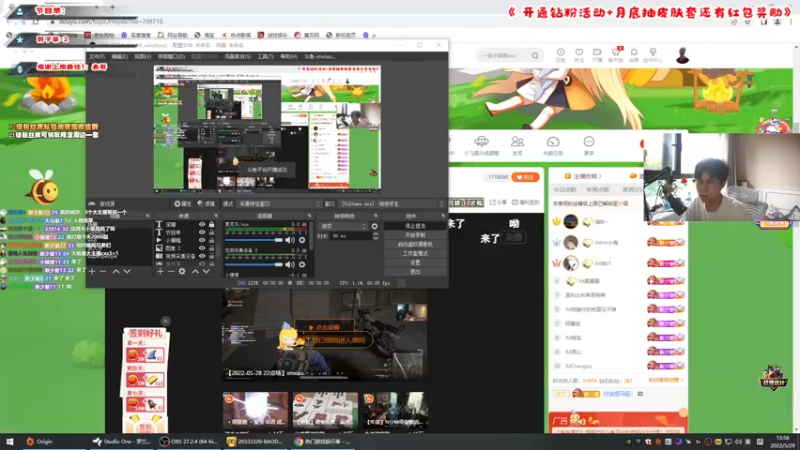Open source properties gear below sources list
The width and height of the screenshot is (800, 450).
coord(182,271)
